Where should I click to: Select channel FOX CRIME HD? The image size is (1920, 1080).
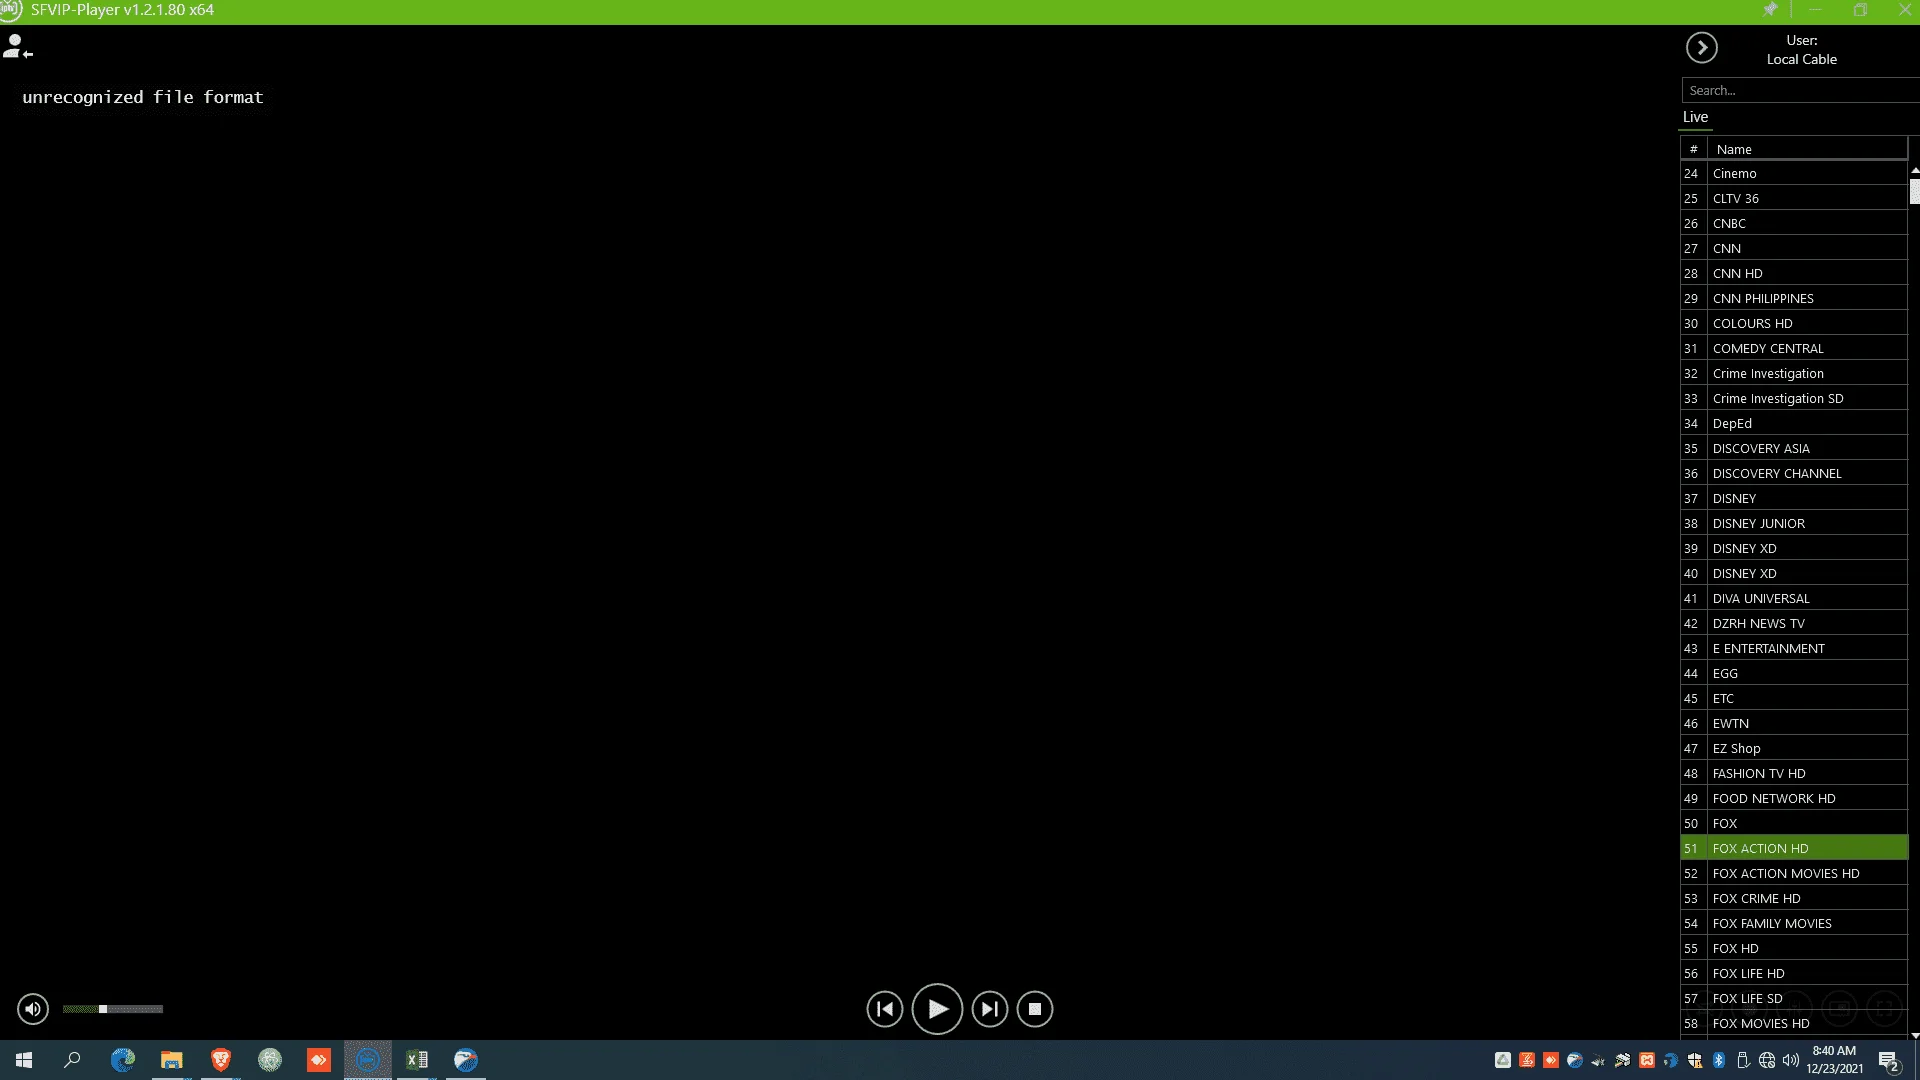(x=1794, y=898)
